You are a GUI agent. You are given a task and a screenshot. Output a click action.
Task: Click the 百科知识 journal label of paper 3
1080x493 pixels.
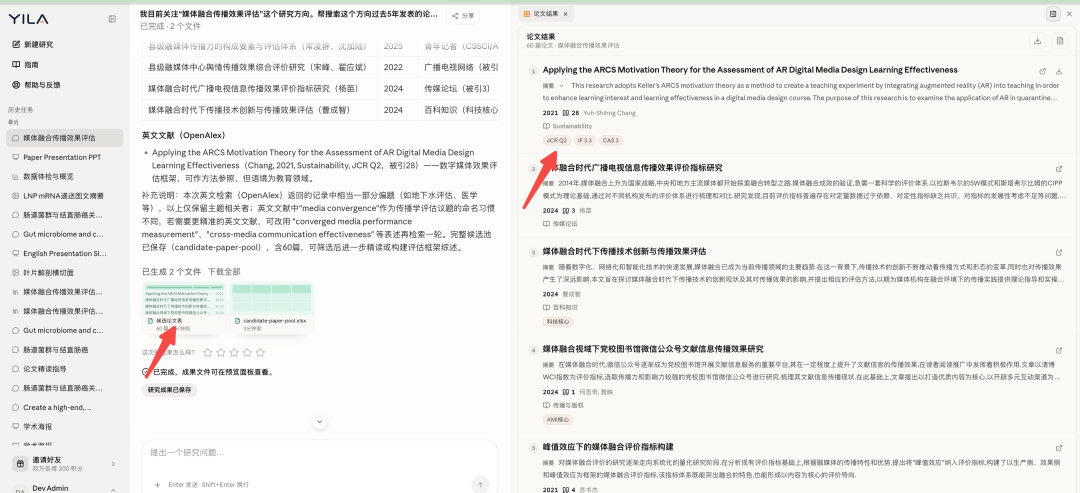[x=561, y=307]
